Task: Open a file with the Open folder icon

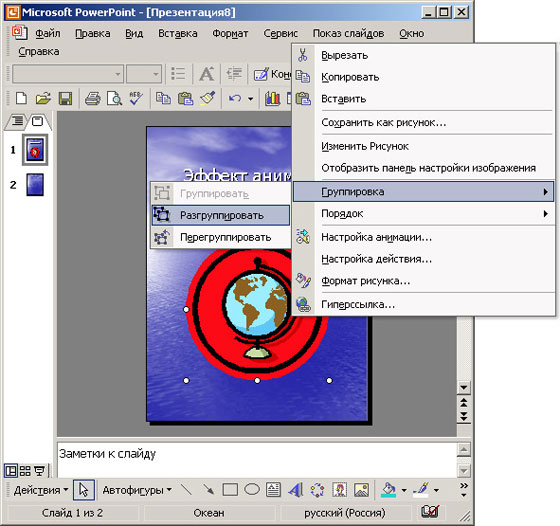Action: point(43,98)
